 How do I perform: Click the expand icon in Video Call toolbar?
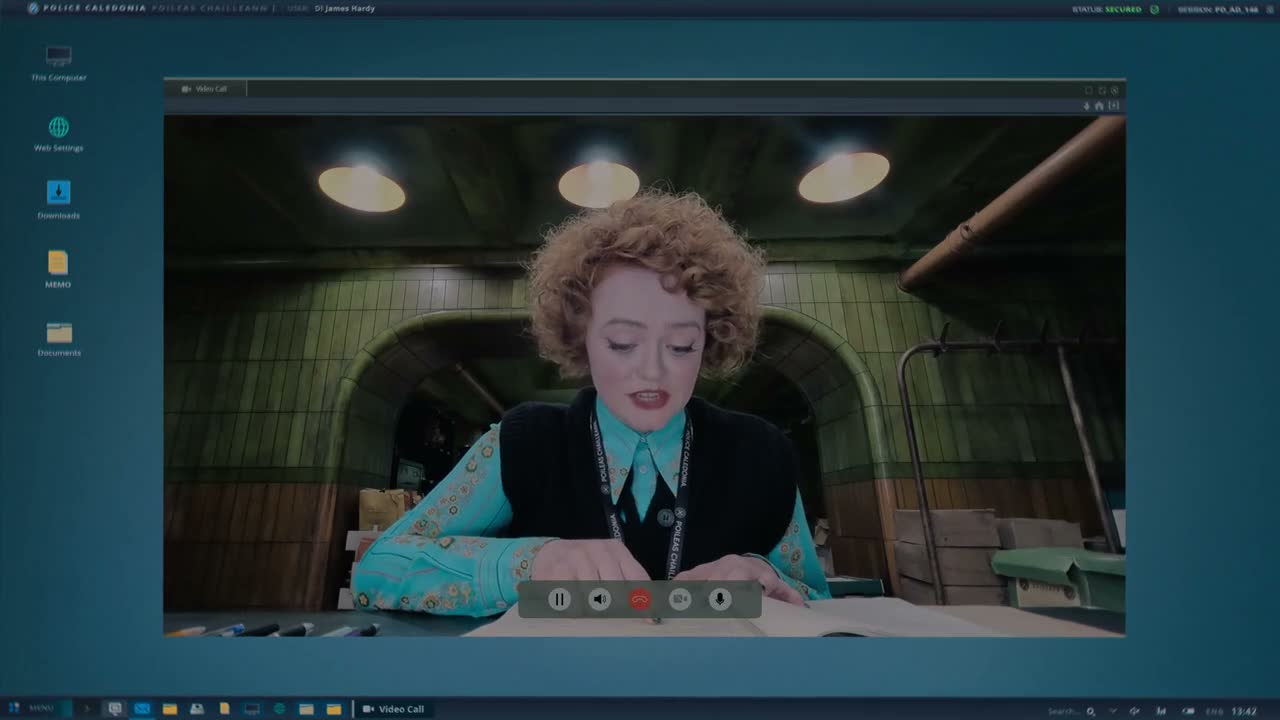[x=1113, y=106]
